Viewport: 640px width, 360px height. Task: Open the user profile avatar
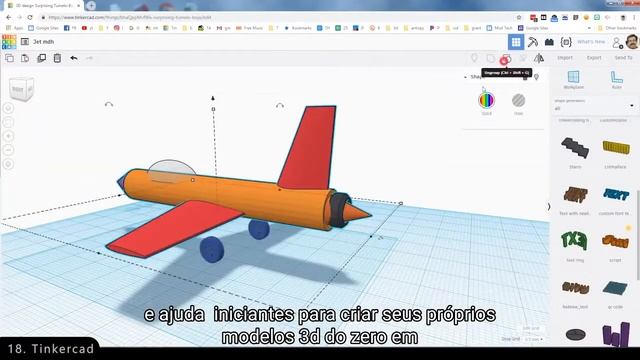pos(632,41)
